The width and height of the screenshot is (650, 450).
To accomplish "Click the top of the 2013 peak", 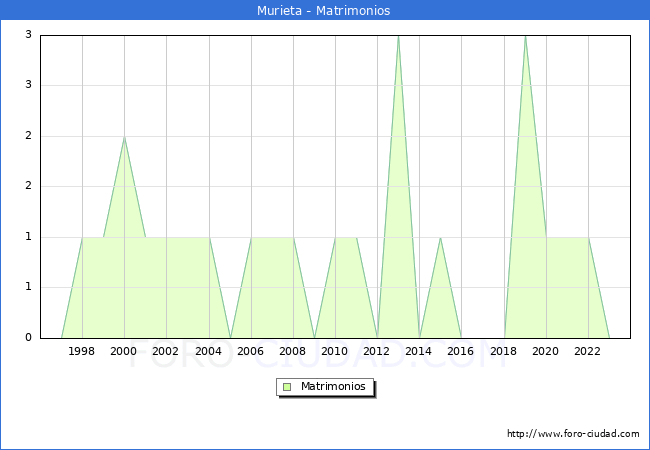I will [x=398, y=36].
